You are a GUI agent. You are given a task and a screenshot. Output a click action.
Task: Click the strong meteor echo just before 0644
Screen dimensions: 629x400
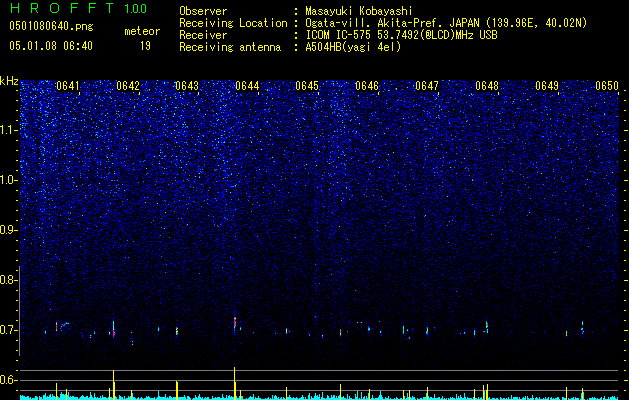pos(235,323)
